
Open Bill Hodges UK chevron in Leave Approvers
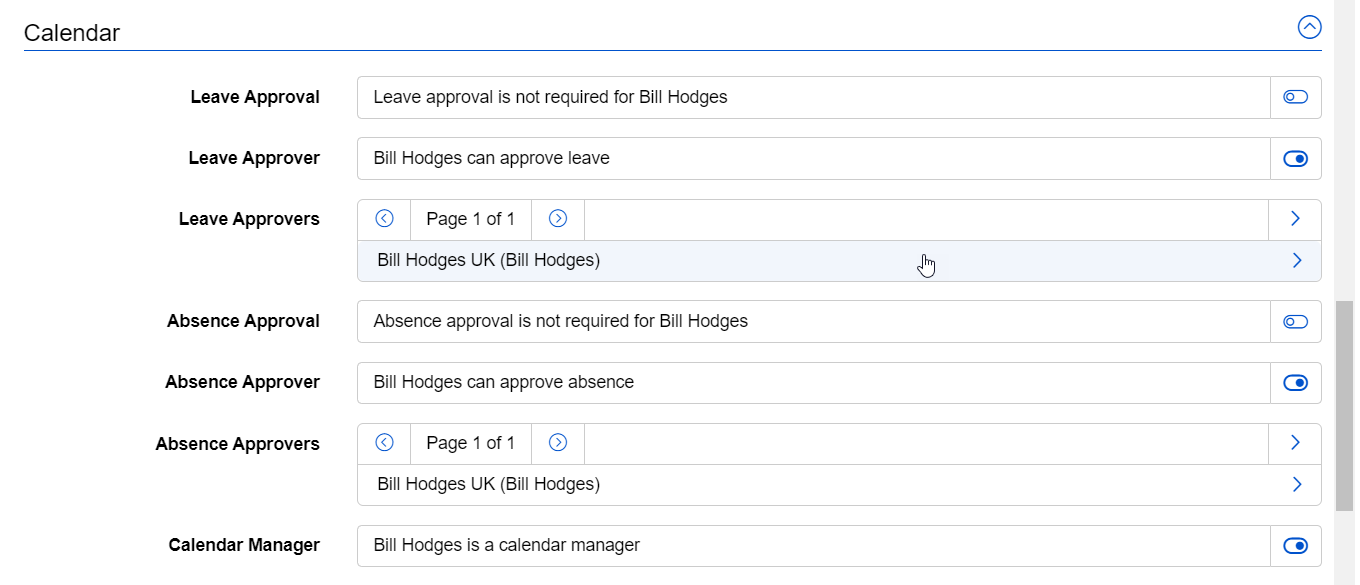coord(1297,261)
